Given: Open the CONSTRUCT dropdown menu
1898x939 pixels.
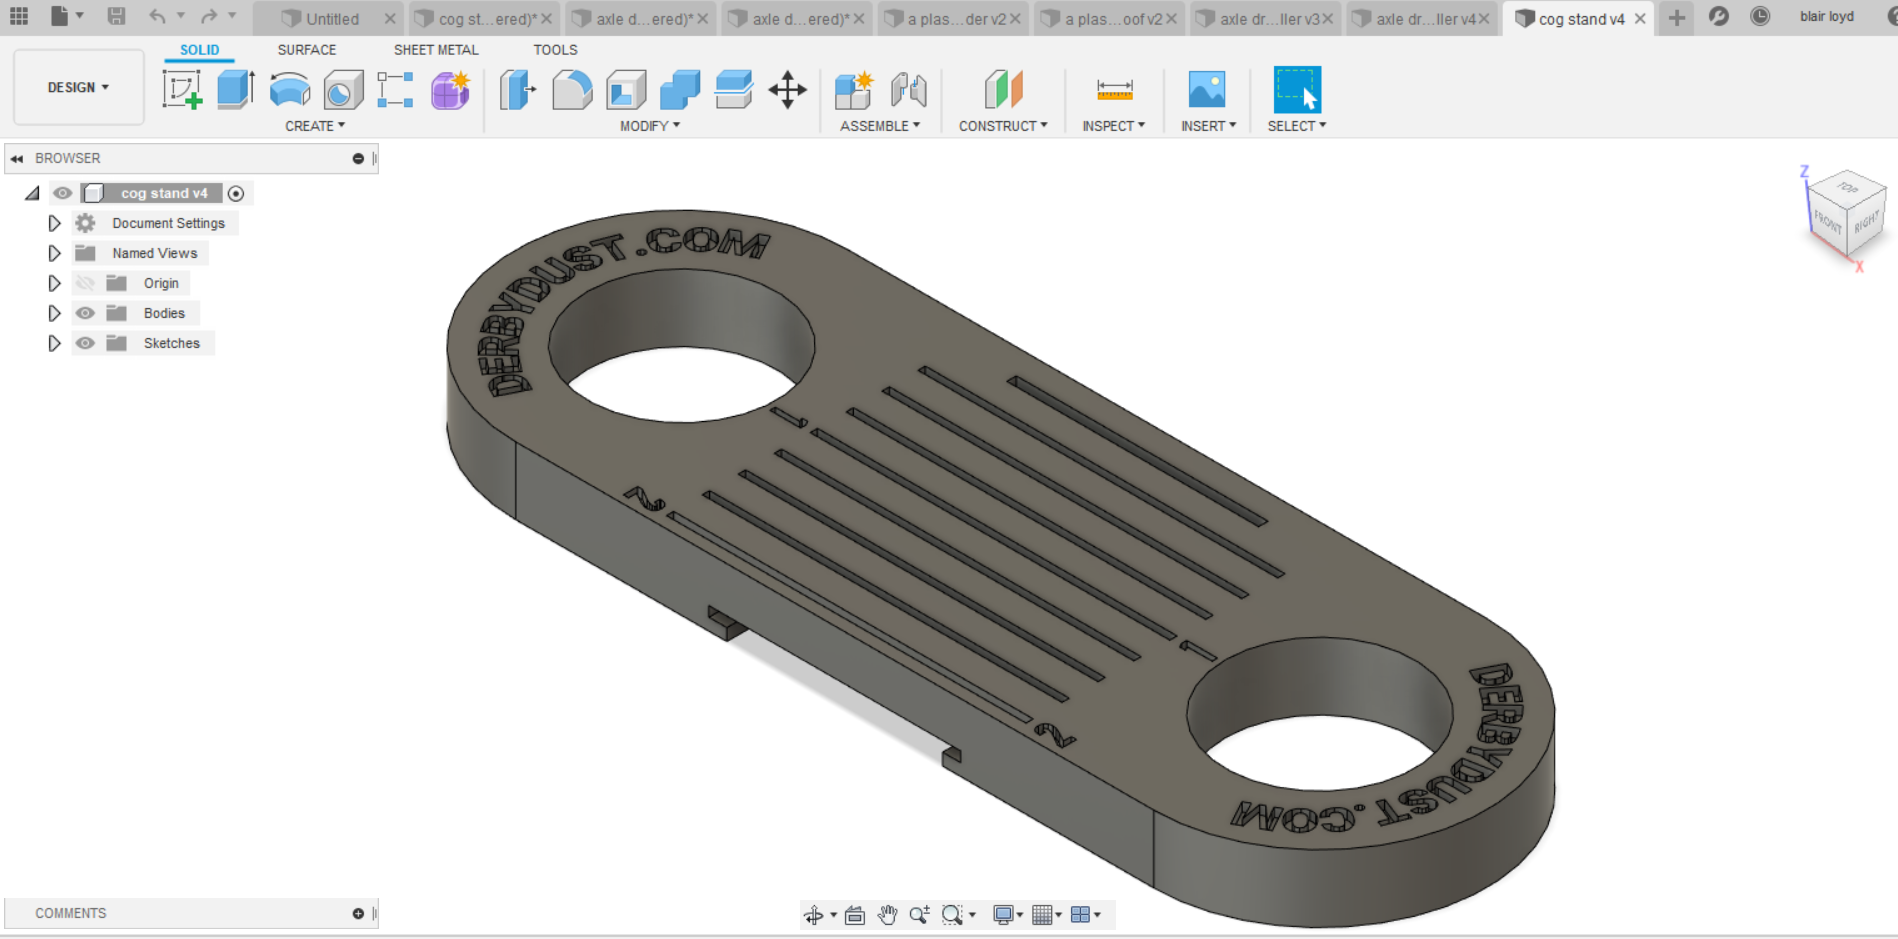Looking at the screenshot, I should pos(1003,126).
